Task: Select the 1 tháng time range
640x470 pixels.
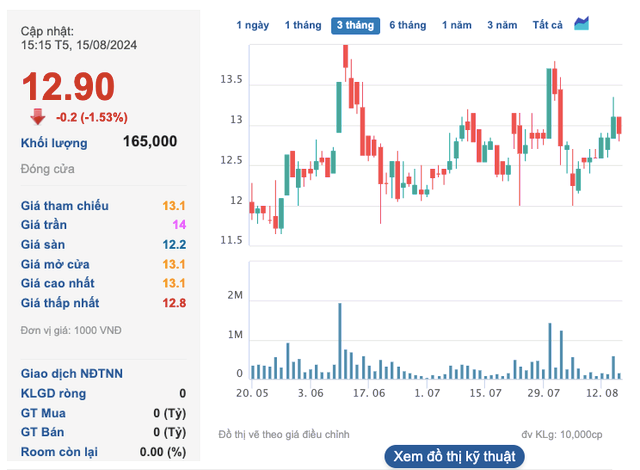Action: (x=302, y=25)
